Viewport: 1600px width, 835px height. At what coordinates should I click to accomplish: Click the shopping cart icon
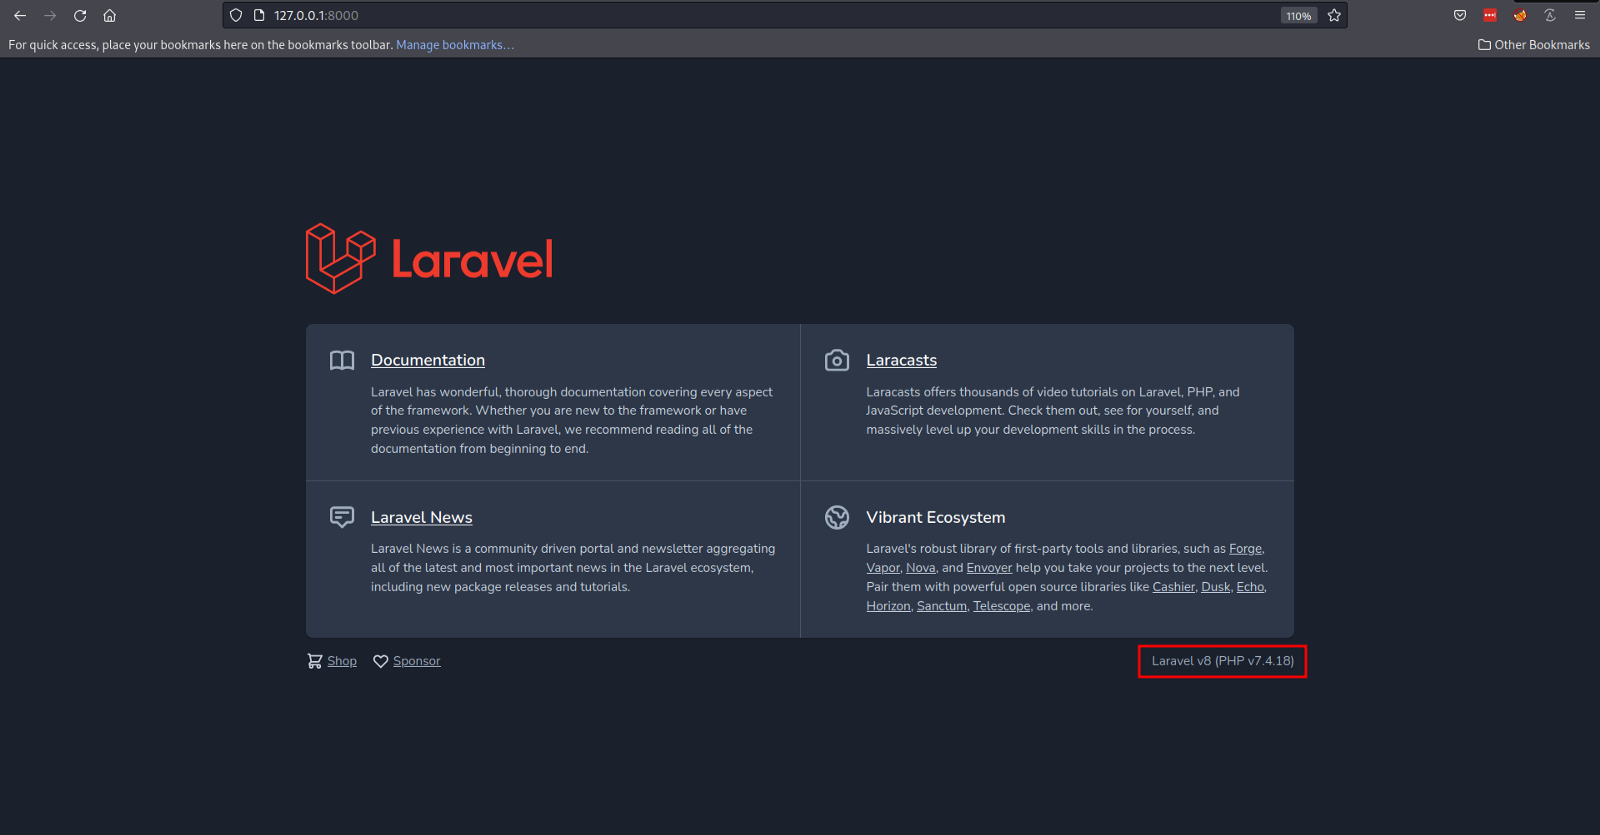point(315,661)
